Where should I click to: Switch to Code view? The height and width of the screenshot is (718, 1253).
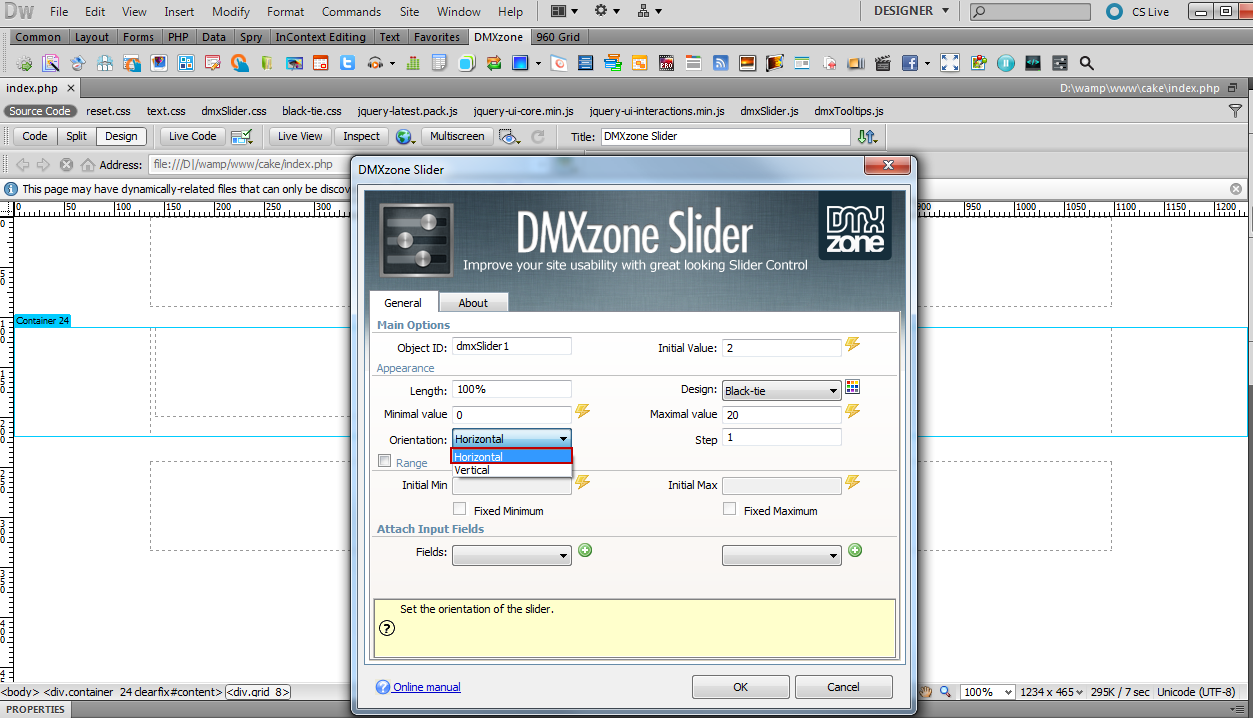(x=35, y=137)
